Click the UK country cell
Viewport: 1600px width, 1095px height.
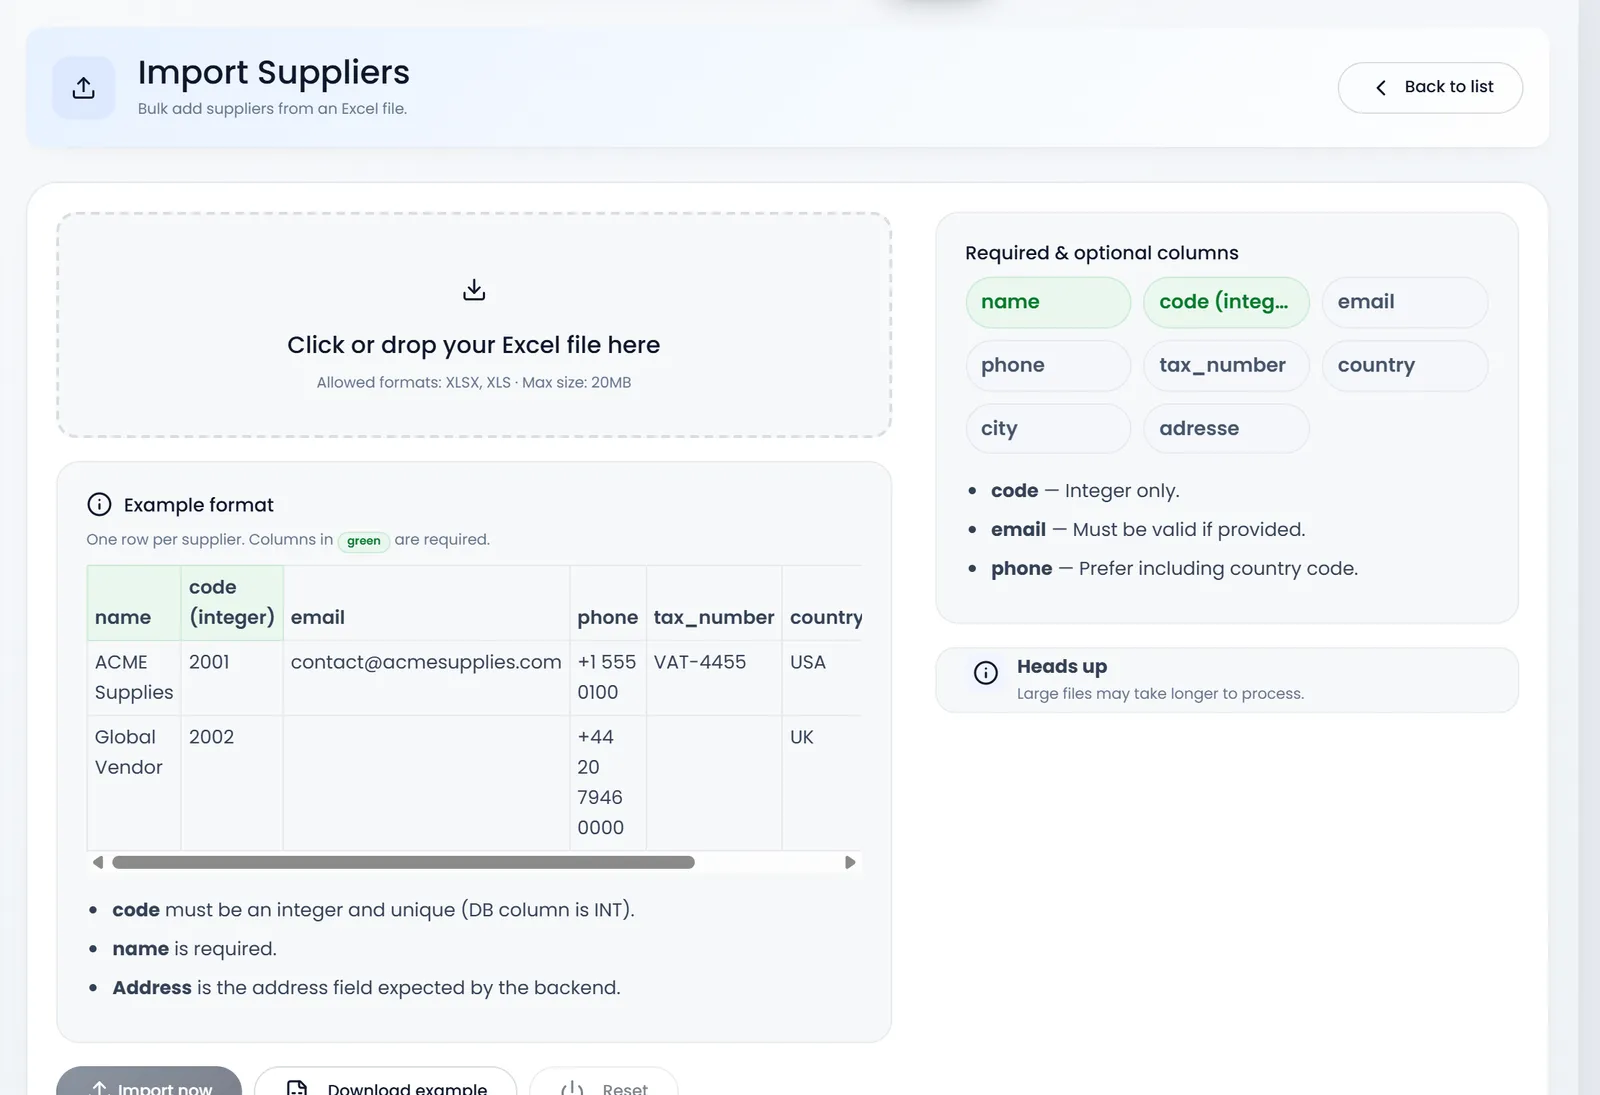822,783
